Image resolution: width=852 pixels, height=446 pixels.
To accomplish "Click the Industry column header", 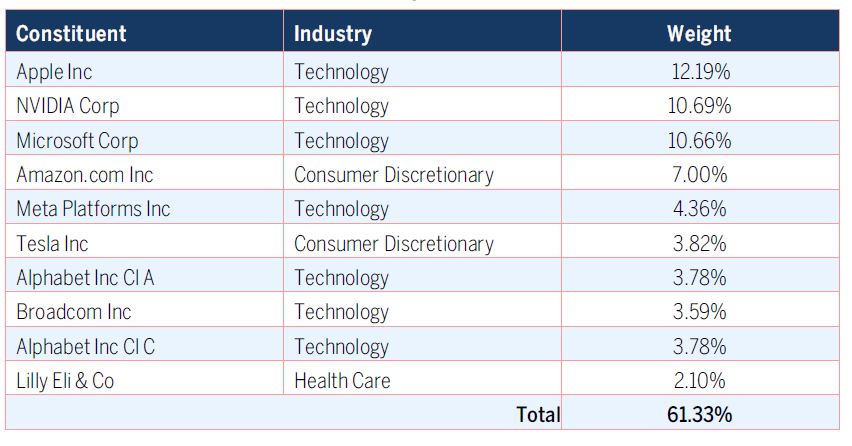I will coord(333,33).
